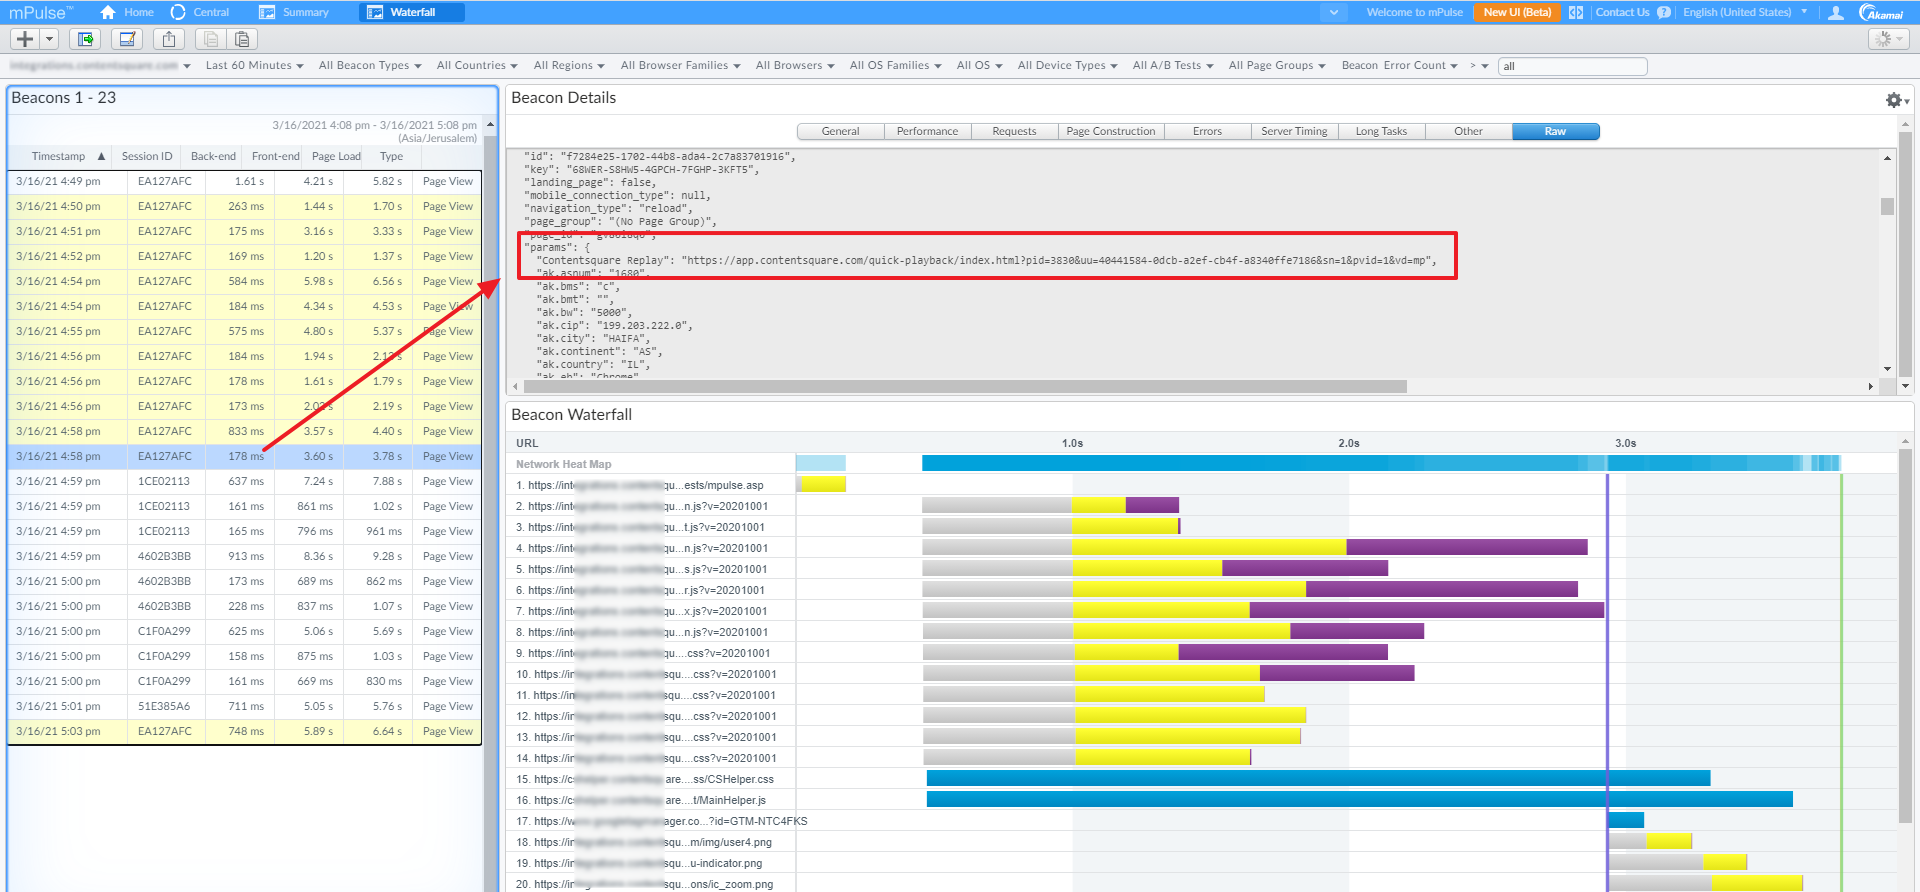Open Beacon Details gear settings menu

tap(1896, 100)
